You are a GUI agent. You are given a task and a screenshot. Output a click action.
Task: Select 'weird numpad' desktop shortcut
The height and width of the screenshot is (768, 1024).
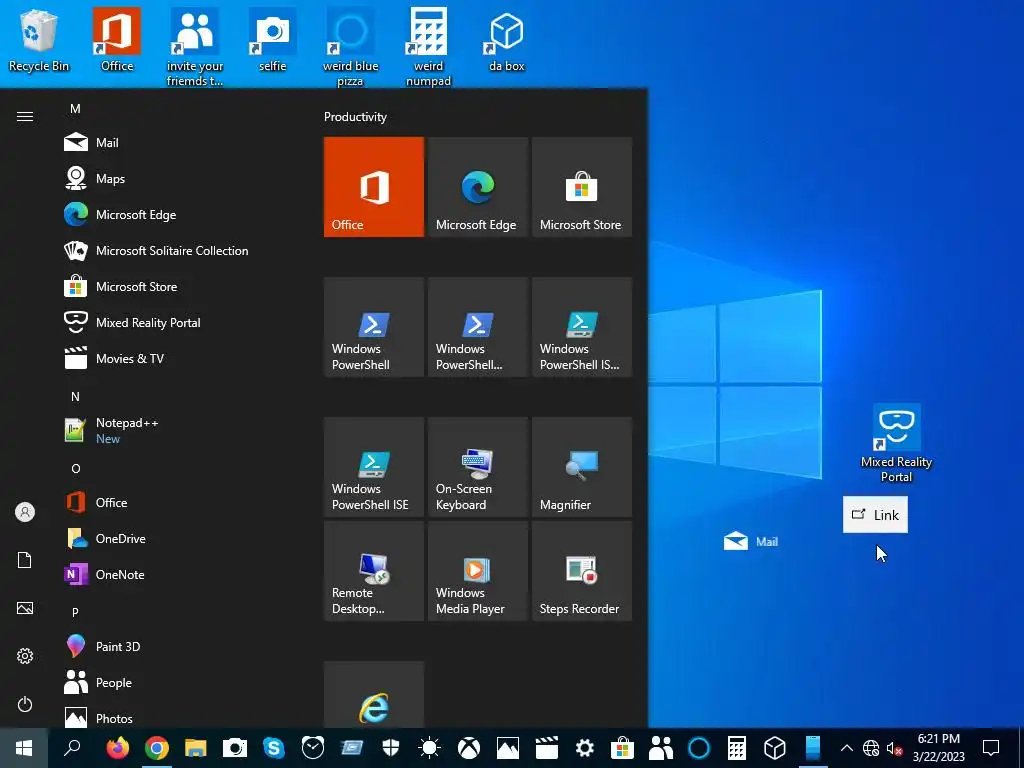click(428, 47)
